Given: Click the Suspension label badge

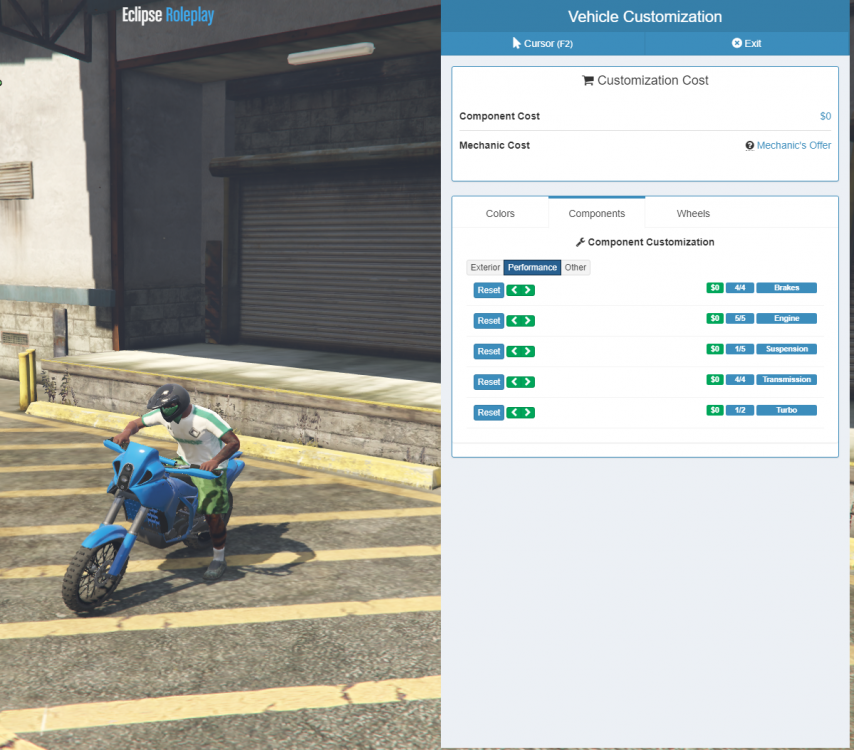Looking at the screenshot, I should point(786,349).
